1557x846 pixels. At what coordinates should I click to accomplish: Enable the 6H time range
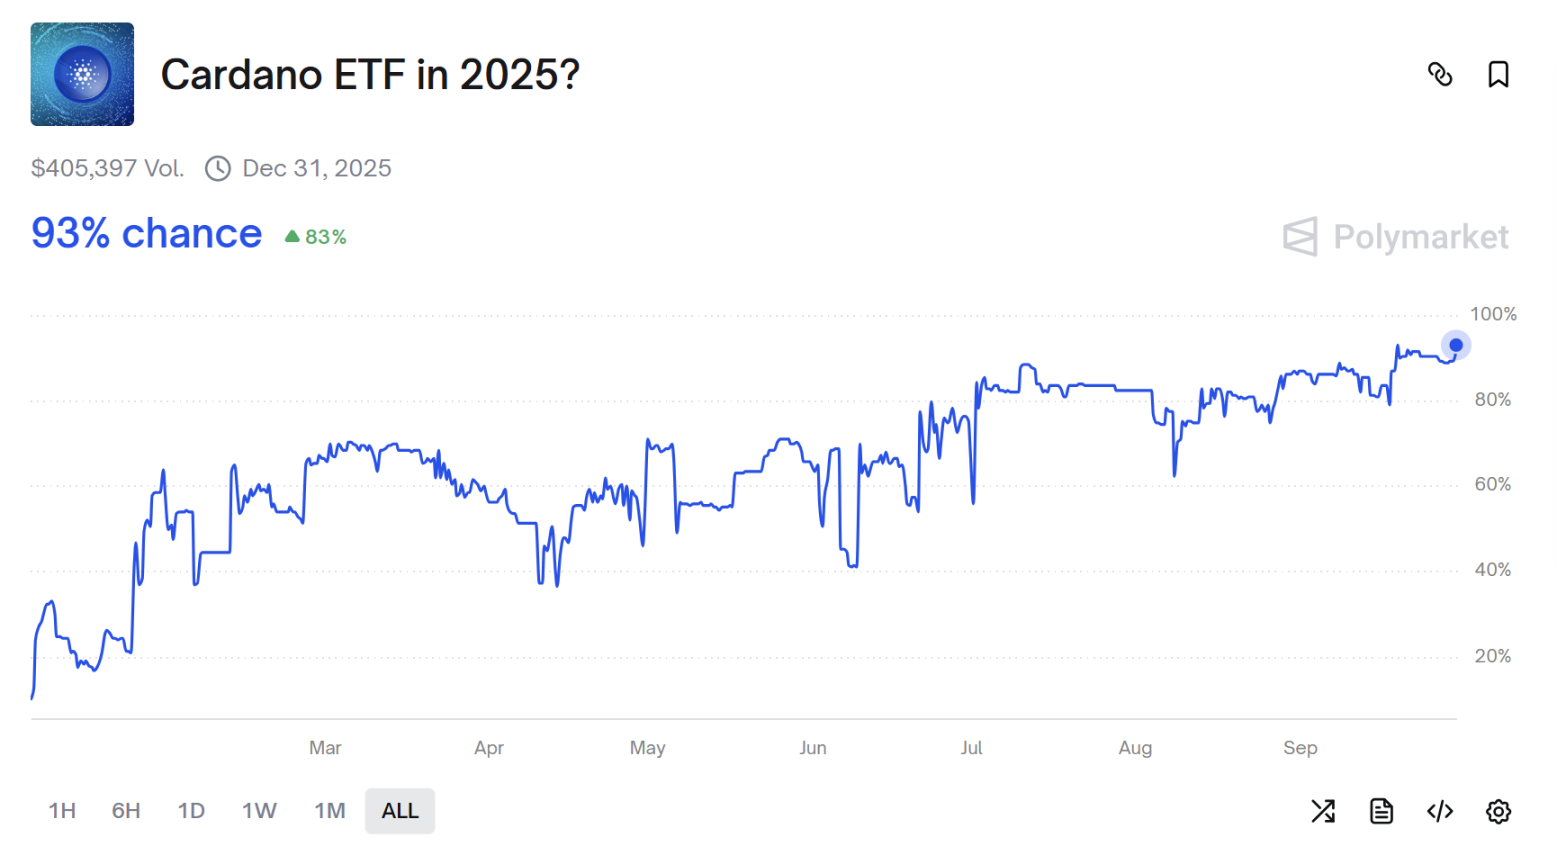coord(125,811)
